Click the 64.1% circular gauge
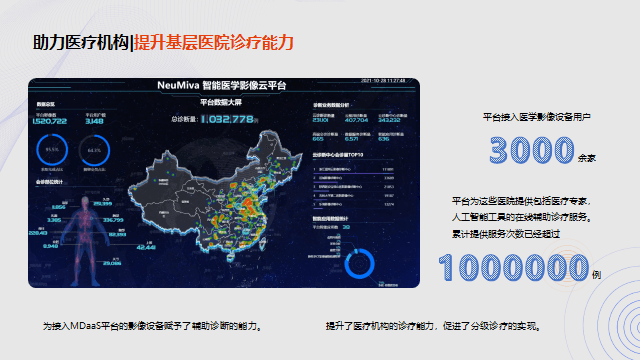The height and width of the screenshot is (360, 640). click(94, 150)
